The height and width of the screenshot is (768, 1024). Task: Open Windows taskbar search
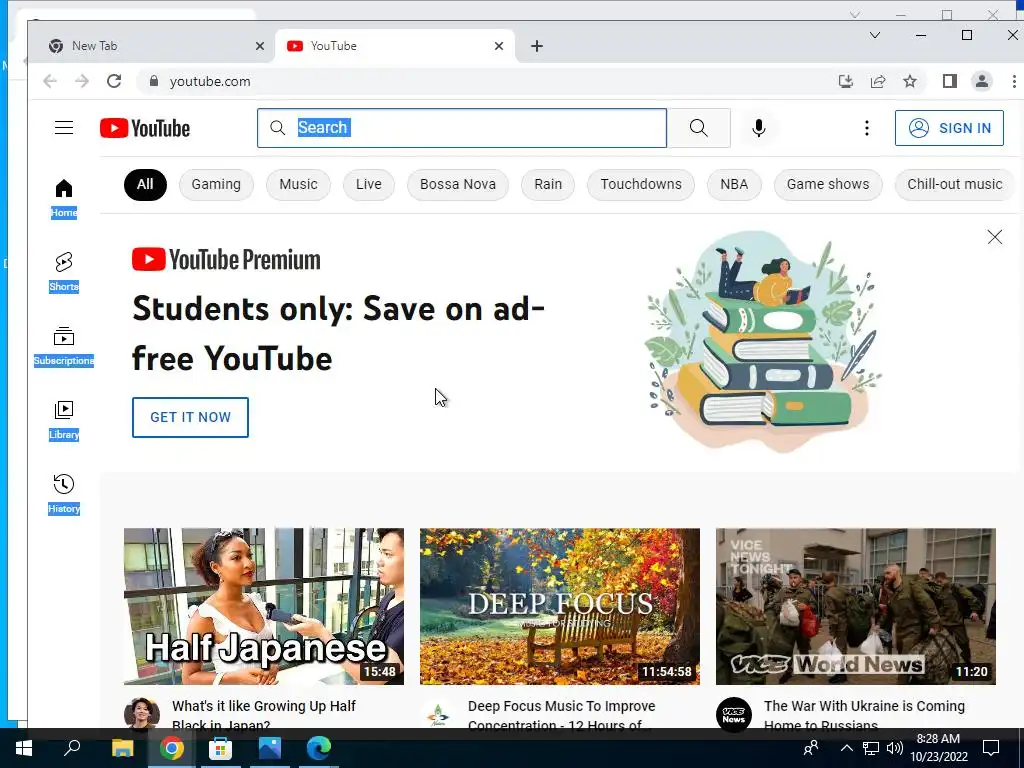click(x=72, y=748)
